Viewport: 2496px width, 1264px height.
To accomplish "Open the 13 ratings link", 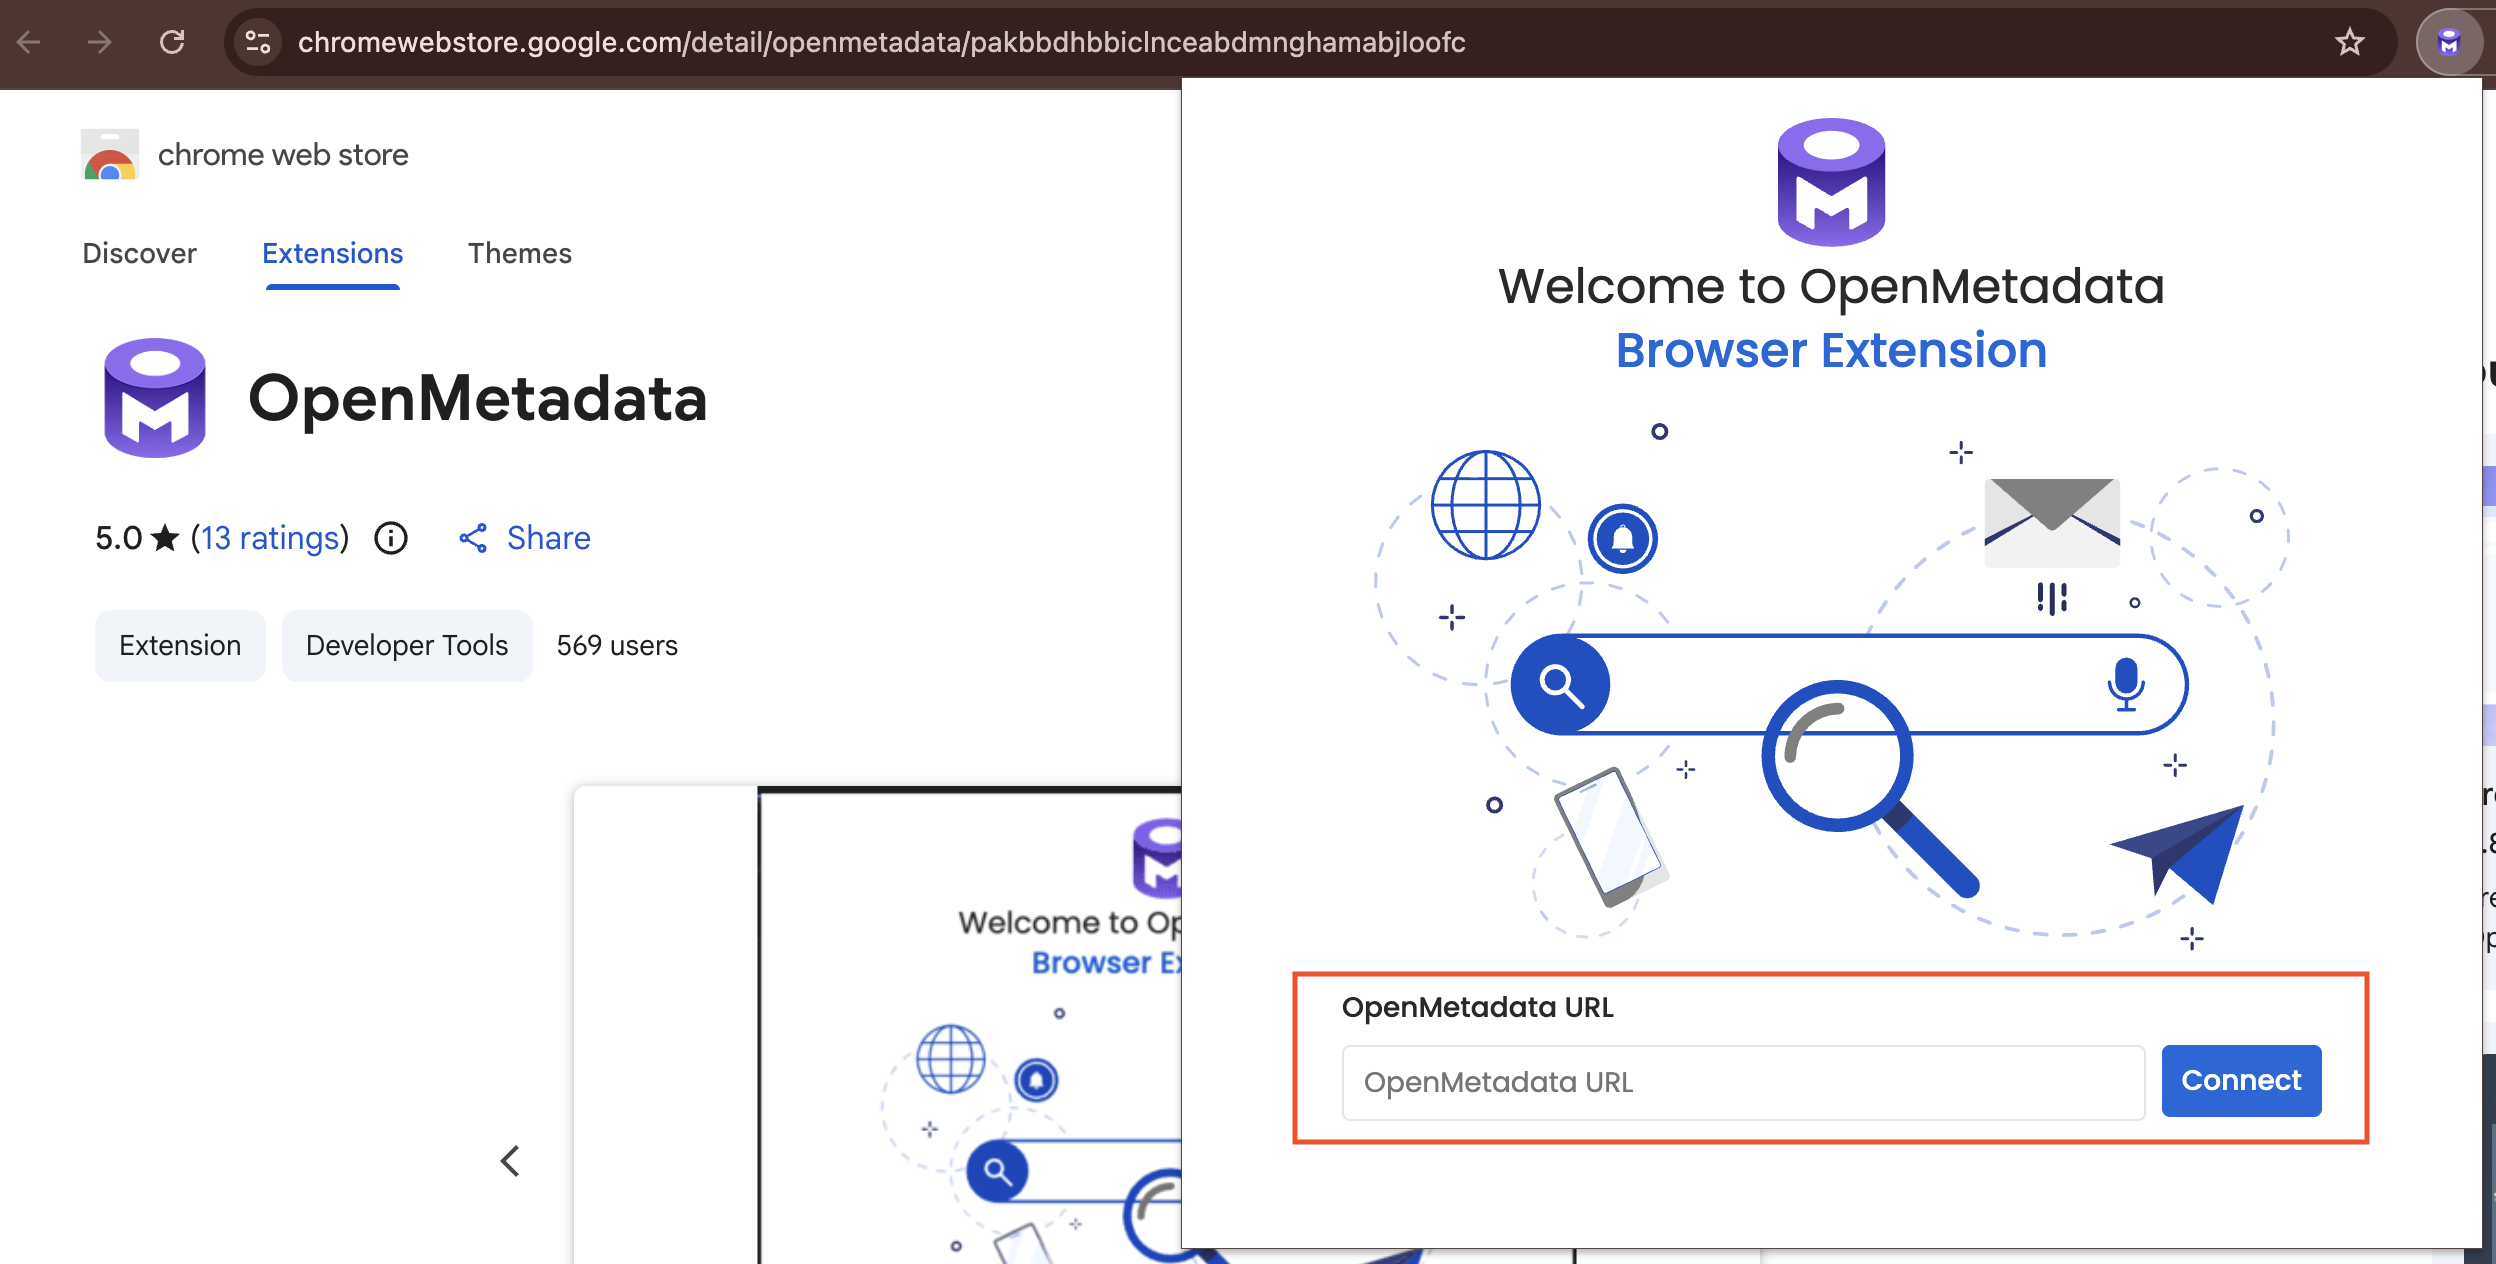I will click(x=270, y=538).
